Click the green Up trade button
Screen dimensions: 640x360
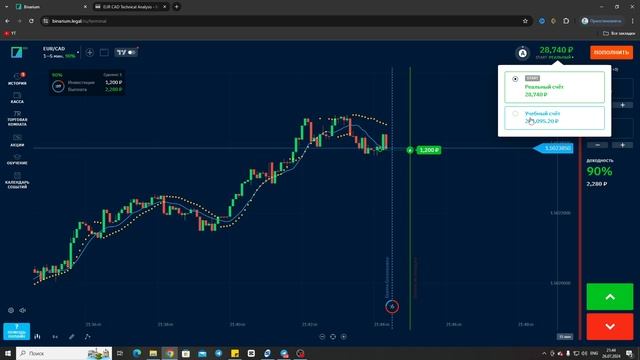(610, 297)
